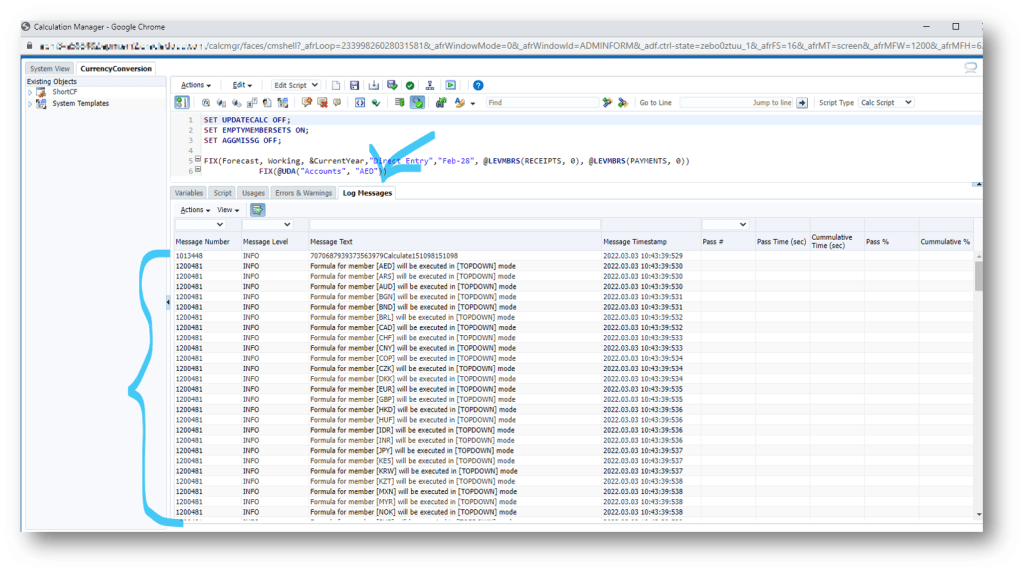Switch to the System View tab
Screen dimensions: 1036x588
point(50,68)
